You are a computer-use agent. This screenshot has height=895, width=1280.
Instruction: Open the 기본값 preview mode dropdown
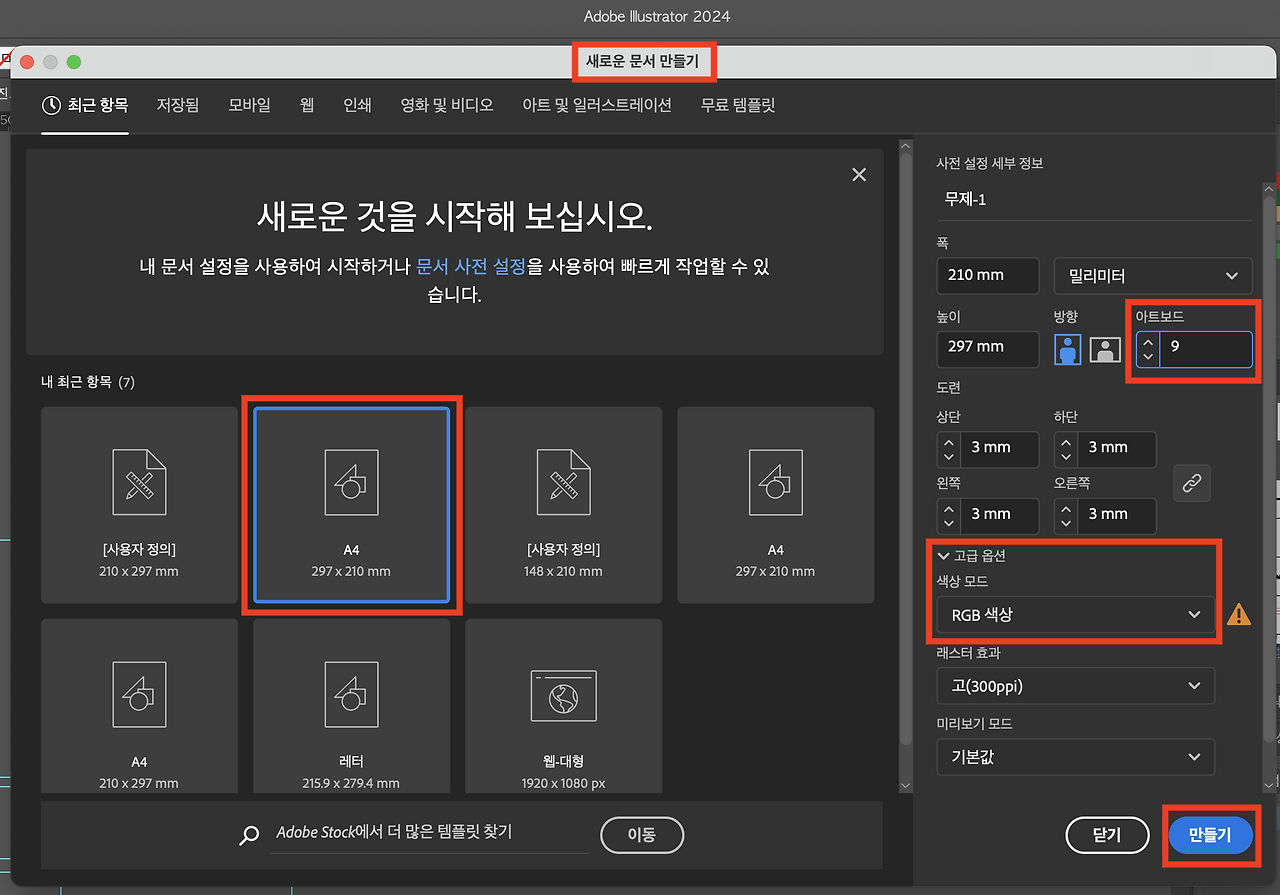(x=1076, y=757)
